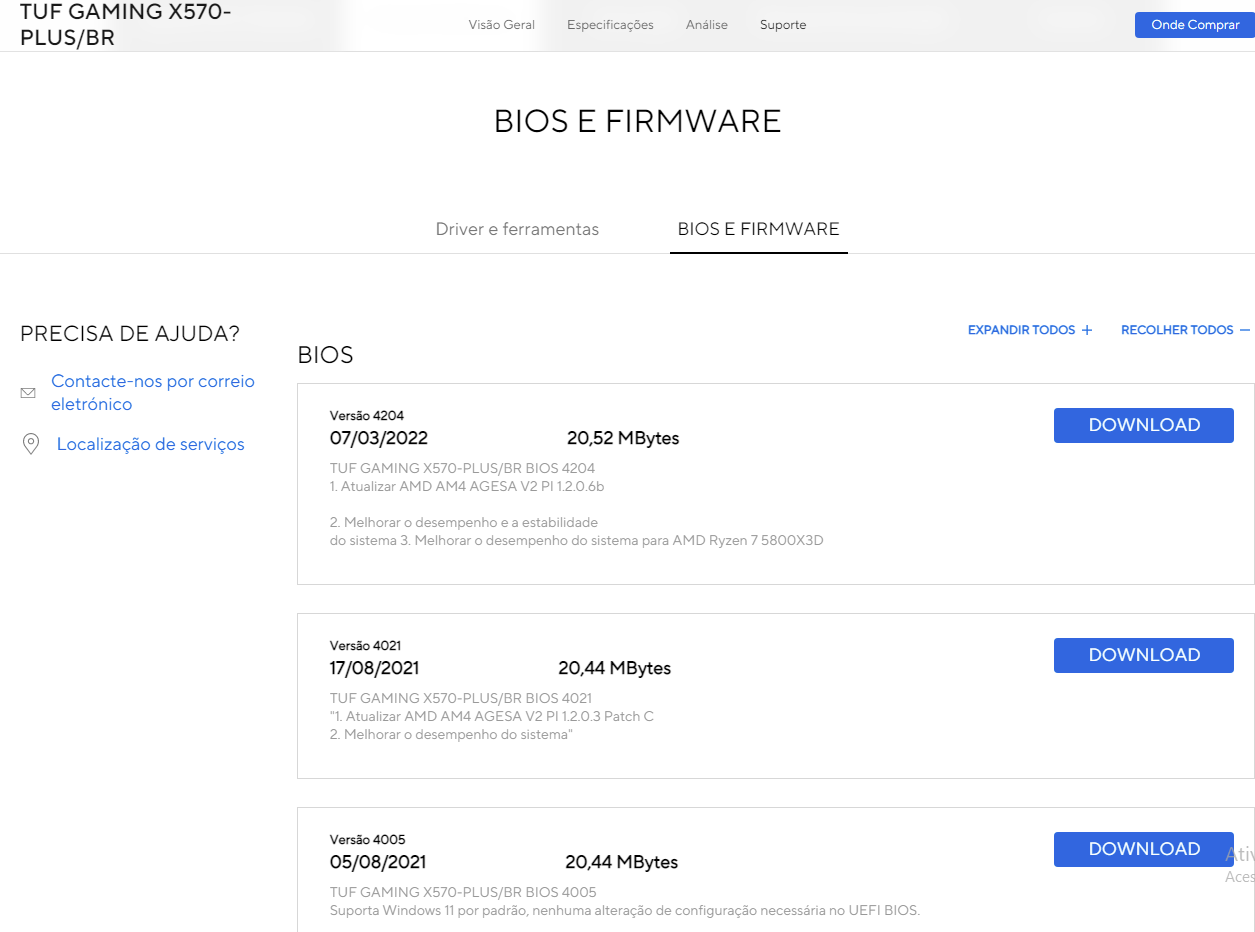This screenshot has height=932, width=1255.
Task: Click the AGESA V2 PI 1.2.0.3 Patch C line
Action: (492, 716)
